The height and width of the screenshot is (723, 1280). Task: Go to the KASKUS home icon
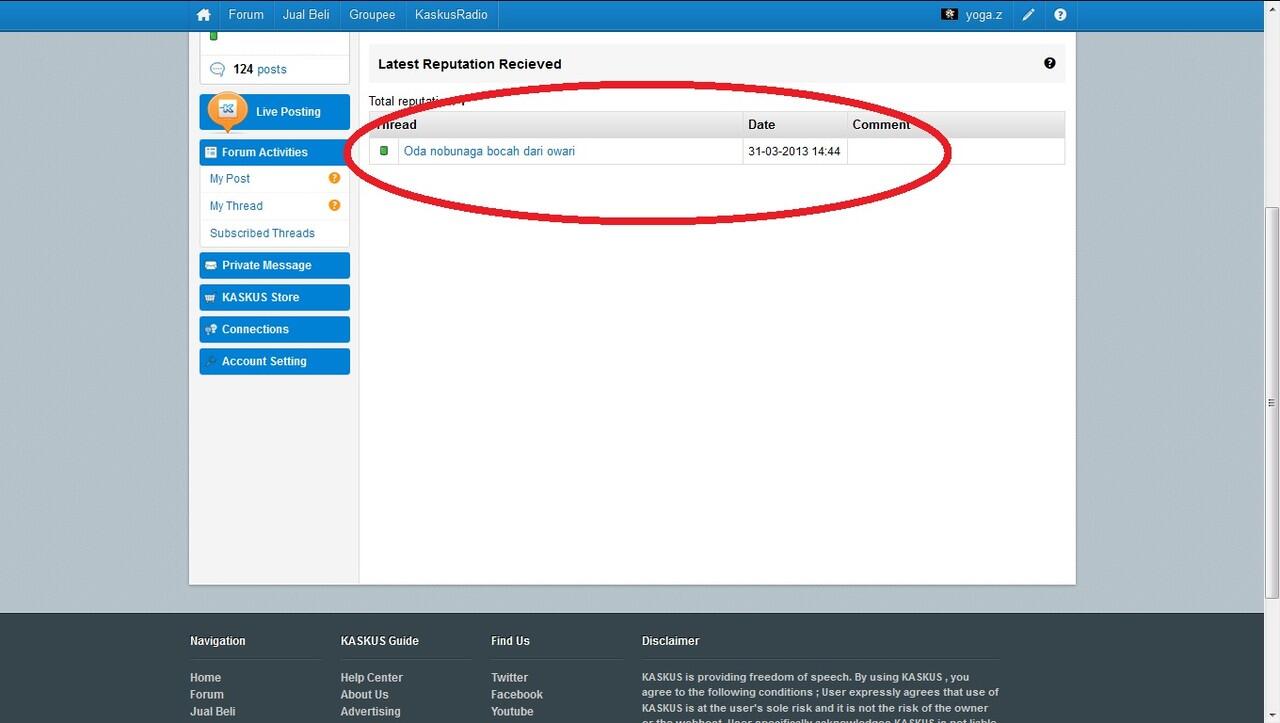(204, 15)
